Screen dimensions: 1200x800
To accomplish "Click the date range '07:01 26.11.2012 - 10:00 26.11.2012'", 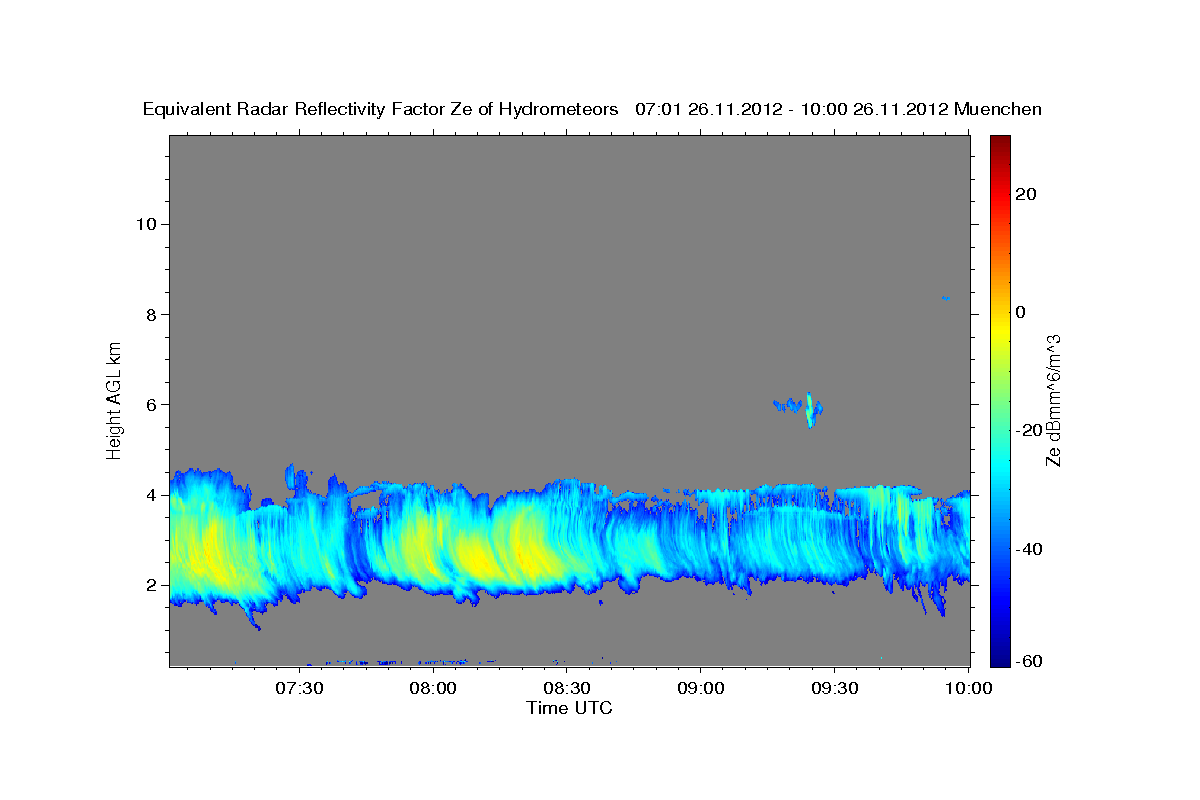I will click(792, 110).
